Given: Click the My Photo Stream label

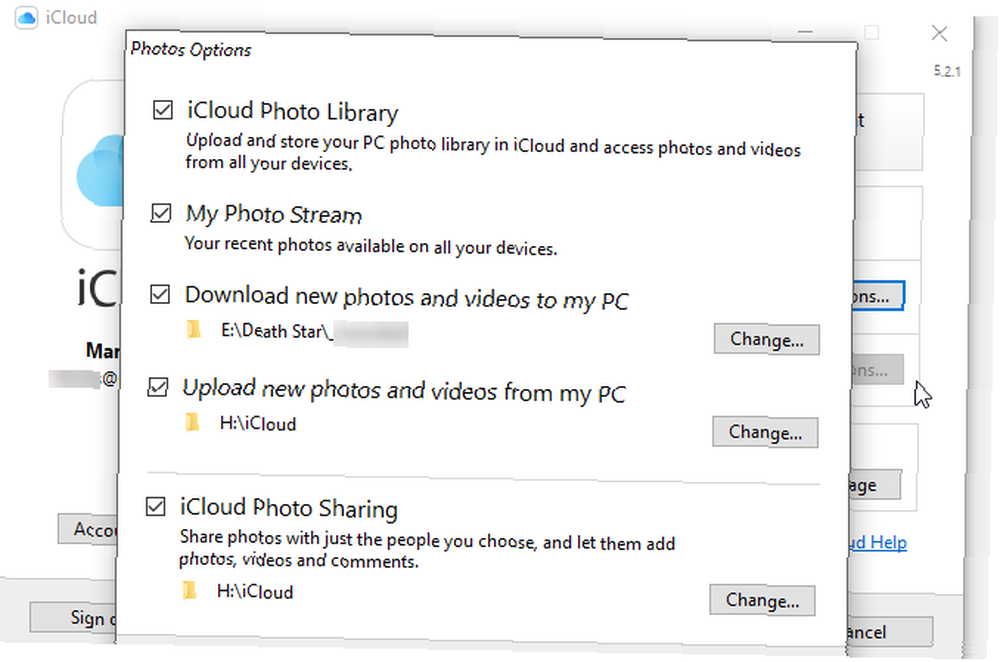Looking at the screenshot, I should (x=274, y=214).
